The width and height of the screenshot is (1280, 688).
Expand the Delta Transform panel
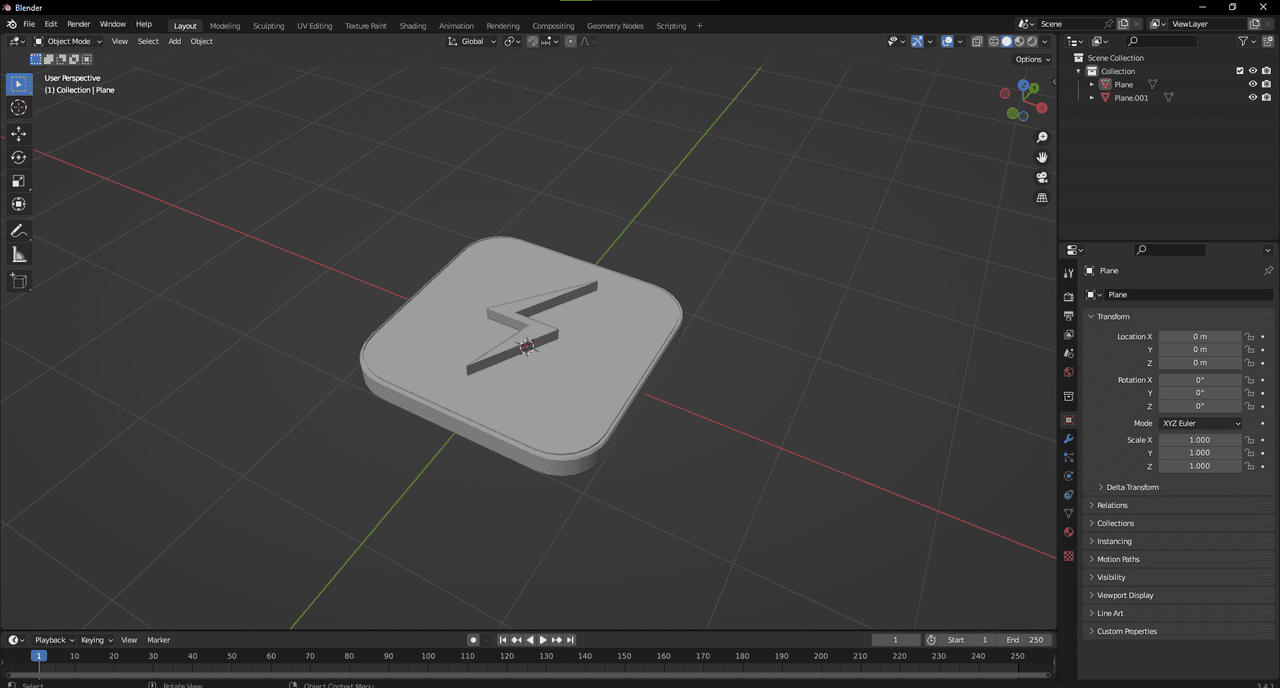[x=1132, y=487]
